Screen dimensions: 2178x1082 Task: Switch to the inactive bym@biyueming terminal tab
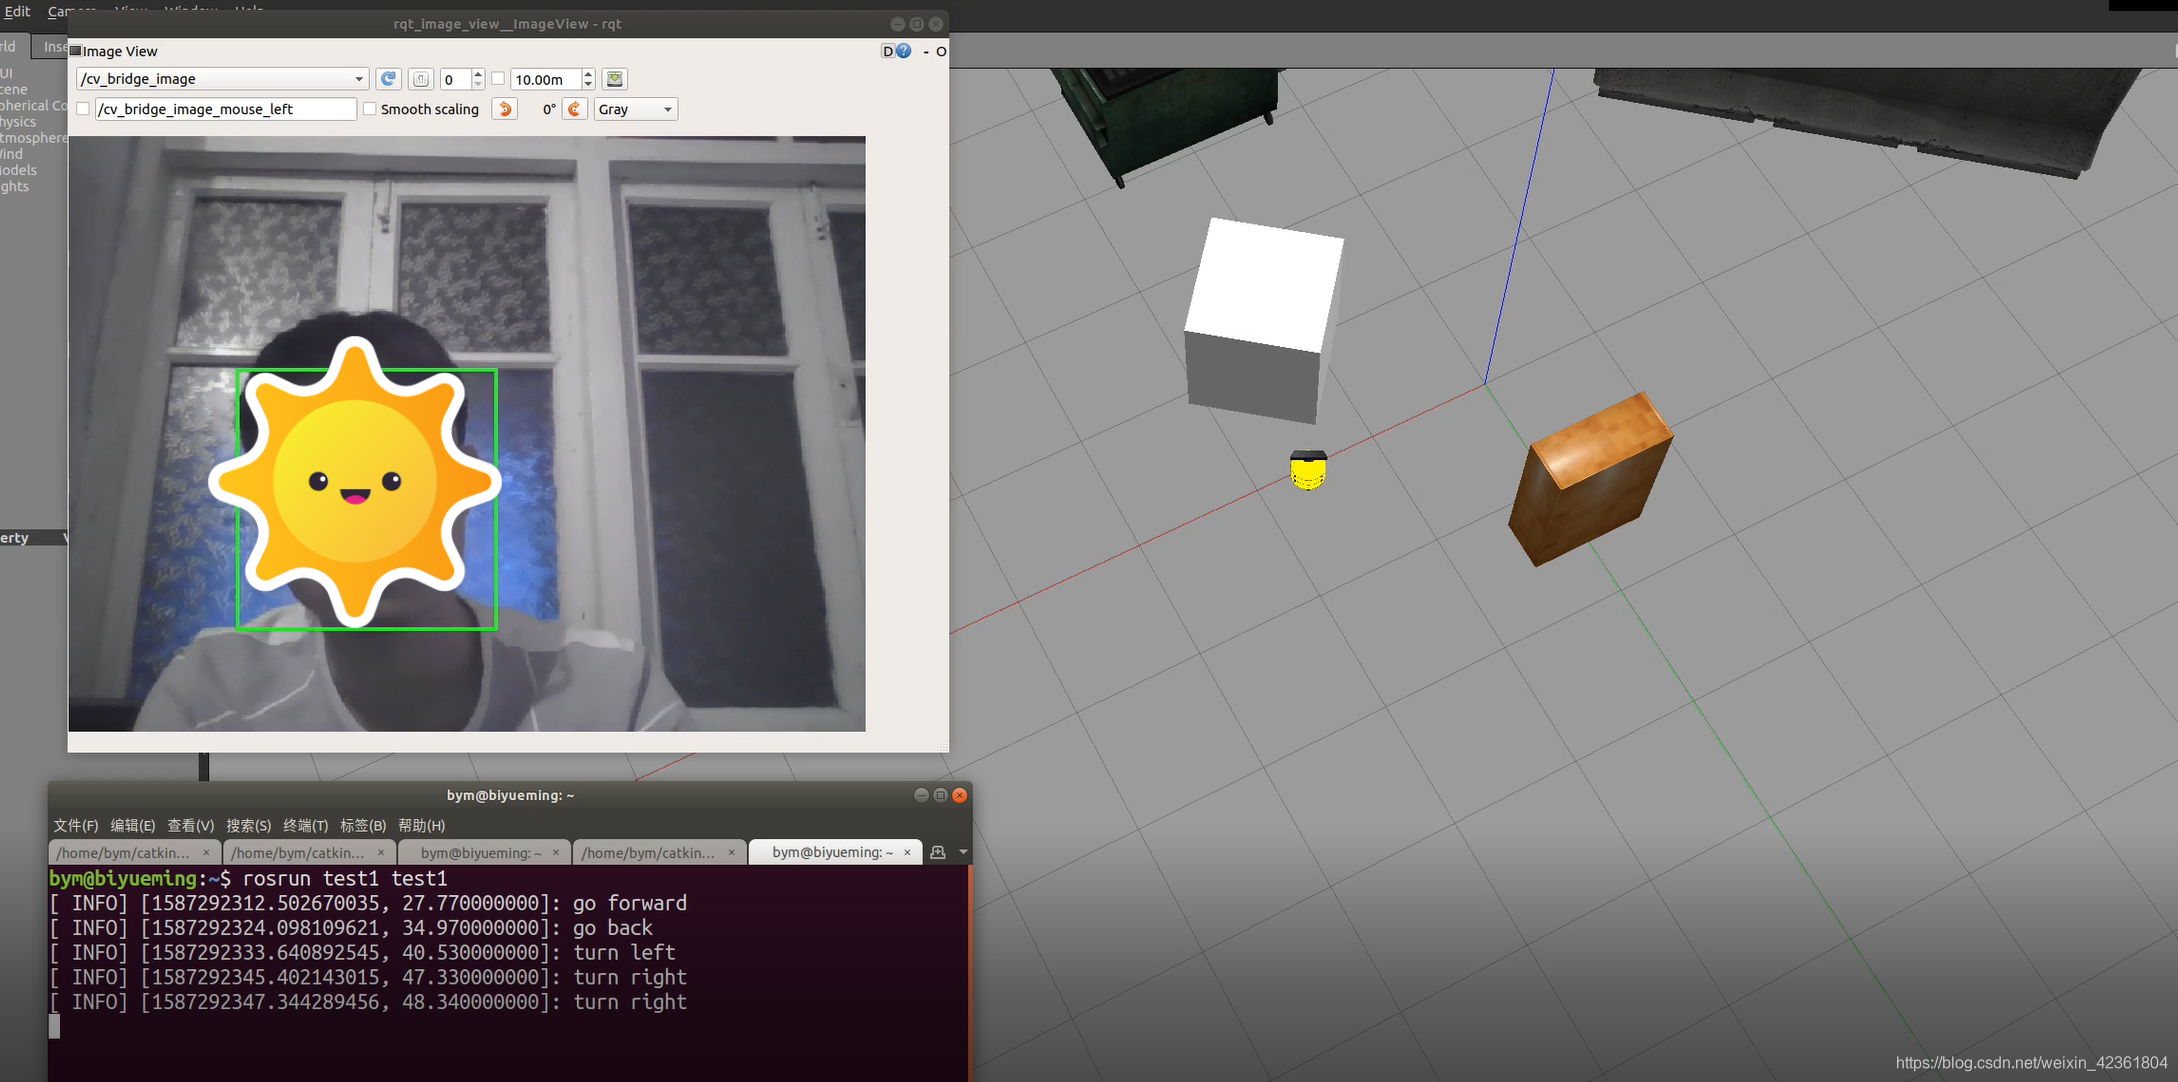pyautogui.click(x=482, y=852)
